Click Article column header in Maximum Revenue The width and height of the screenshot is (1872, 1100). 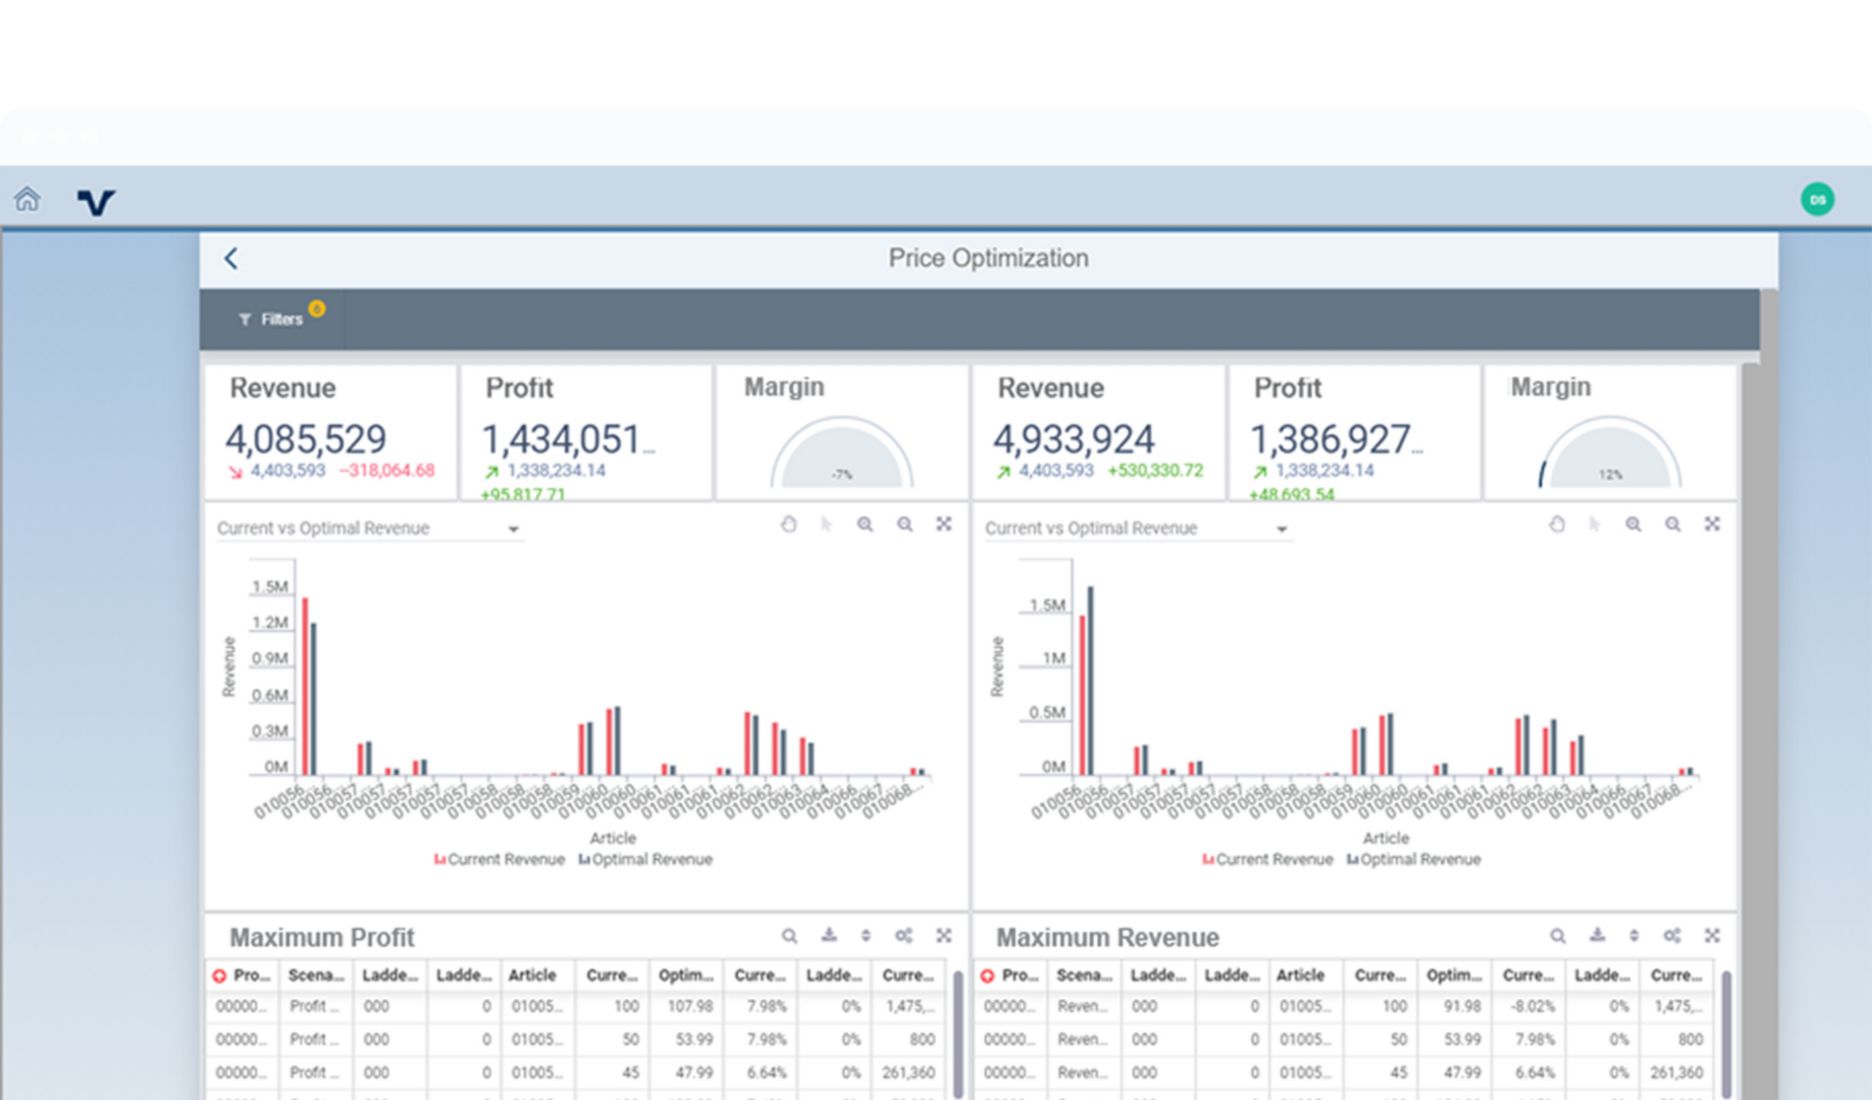click(1300, 975)
